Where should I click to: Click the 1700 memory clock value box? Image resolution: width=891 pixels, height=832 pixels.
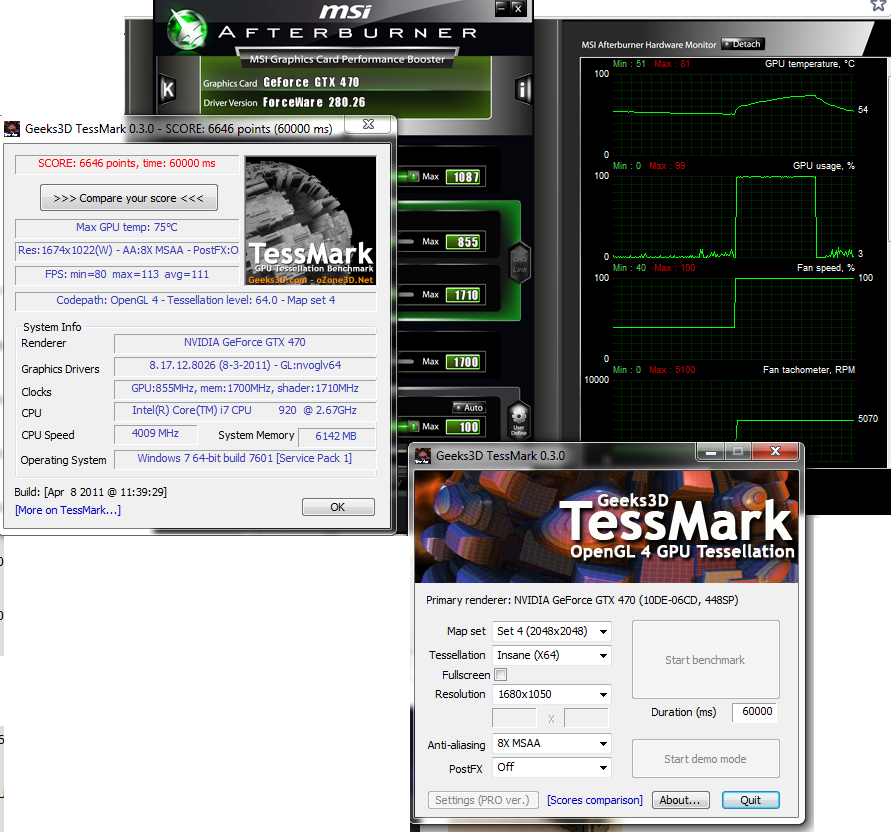466,362
